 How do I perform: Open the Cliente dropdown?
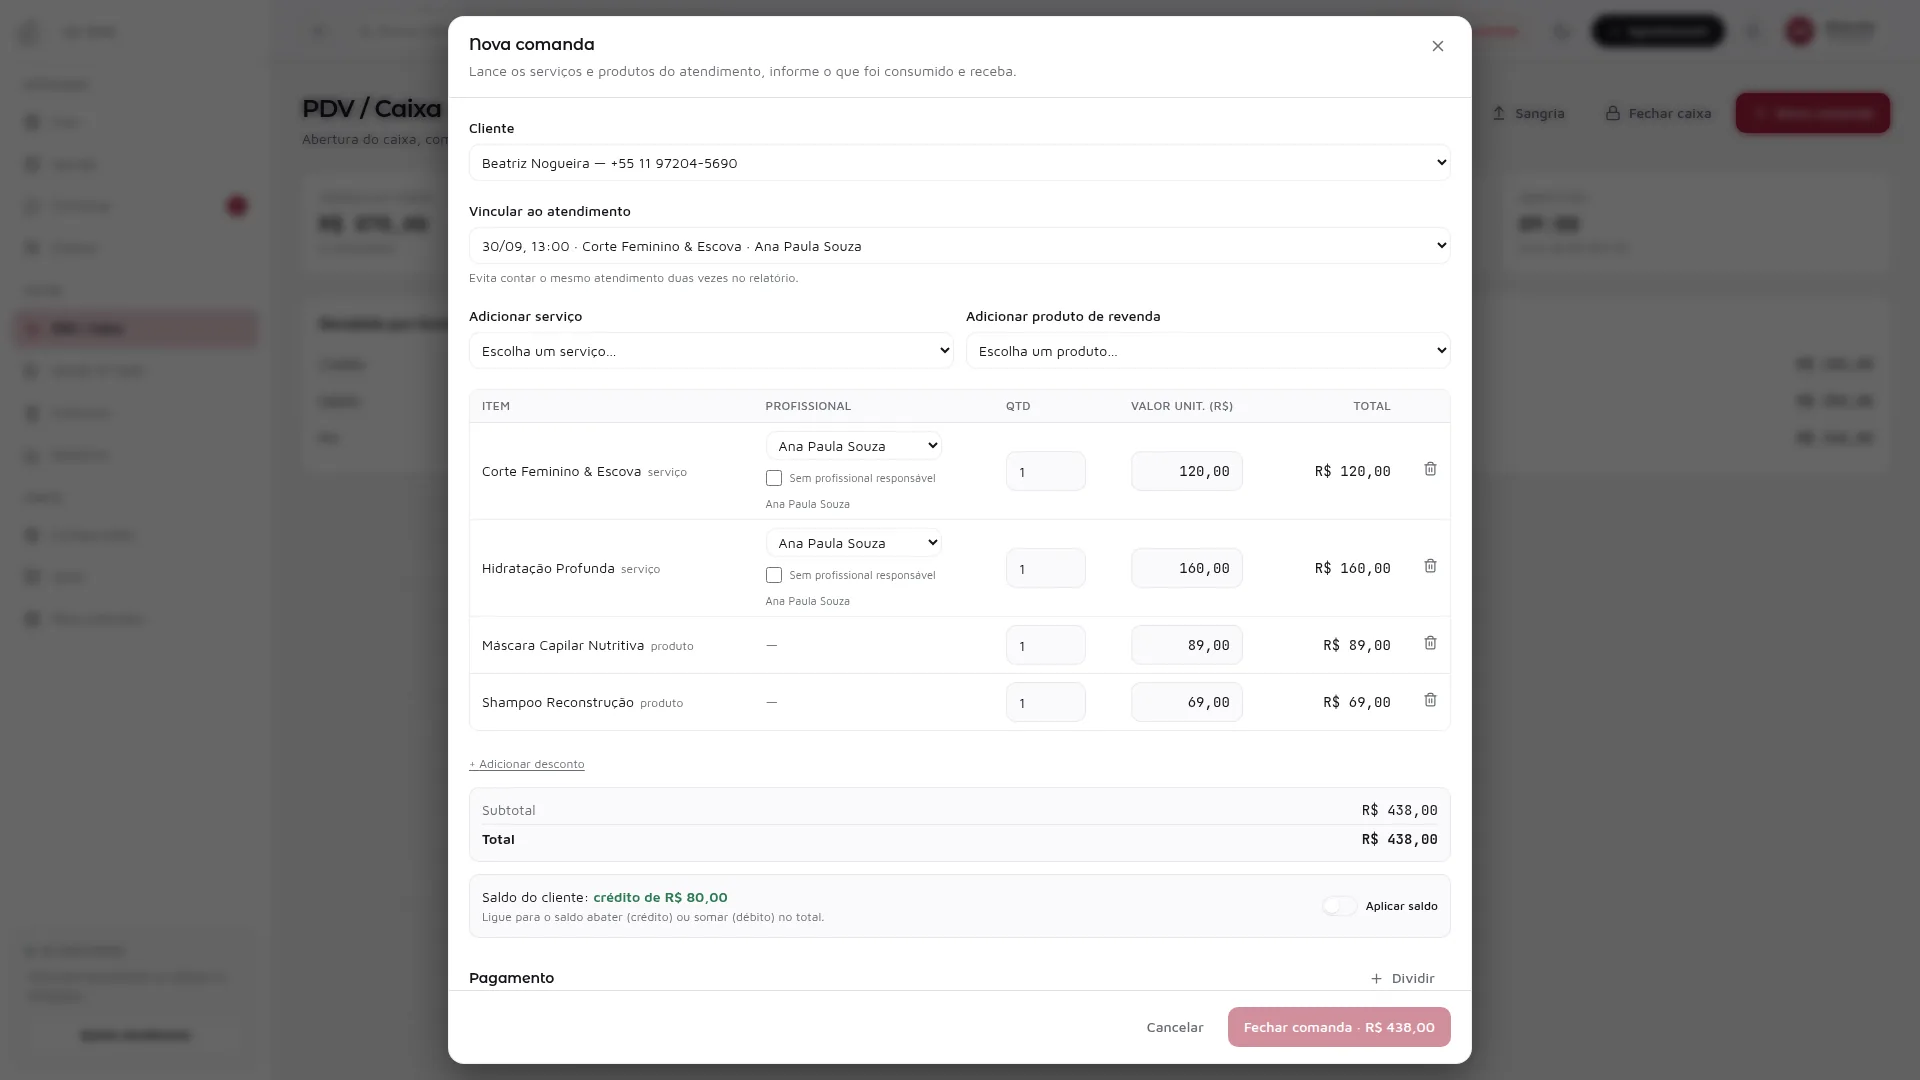[959, 163]
